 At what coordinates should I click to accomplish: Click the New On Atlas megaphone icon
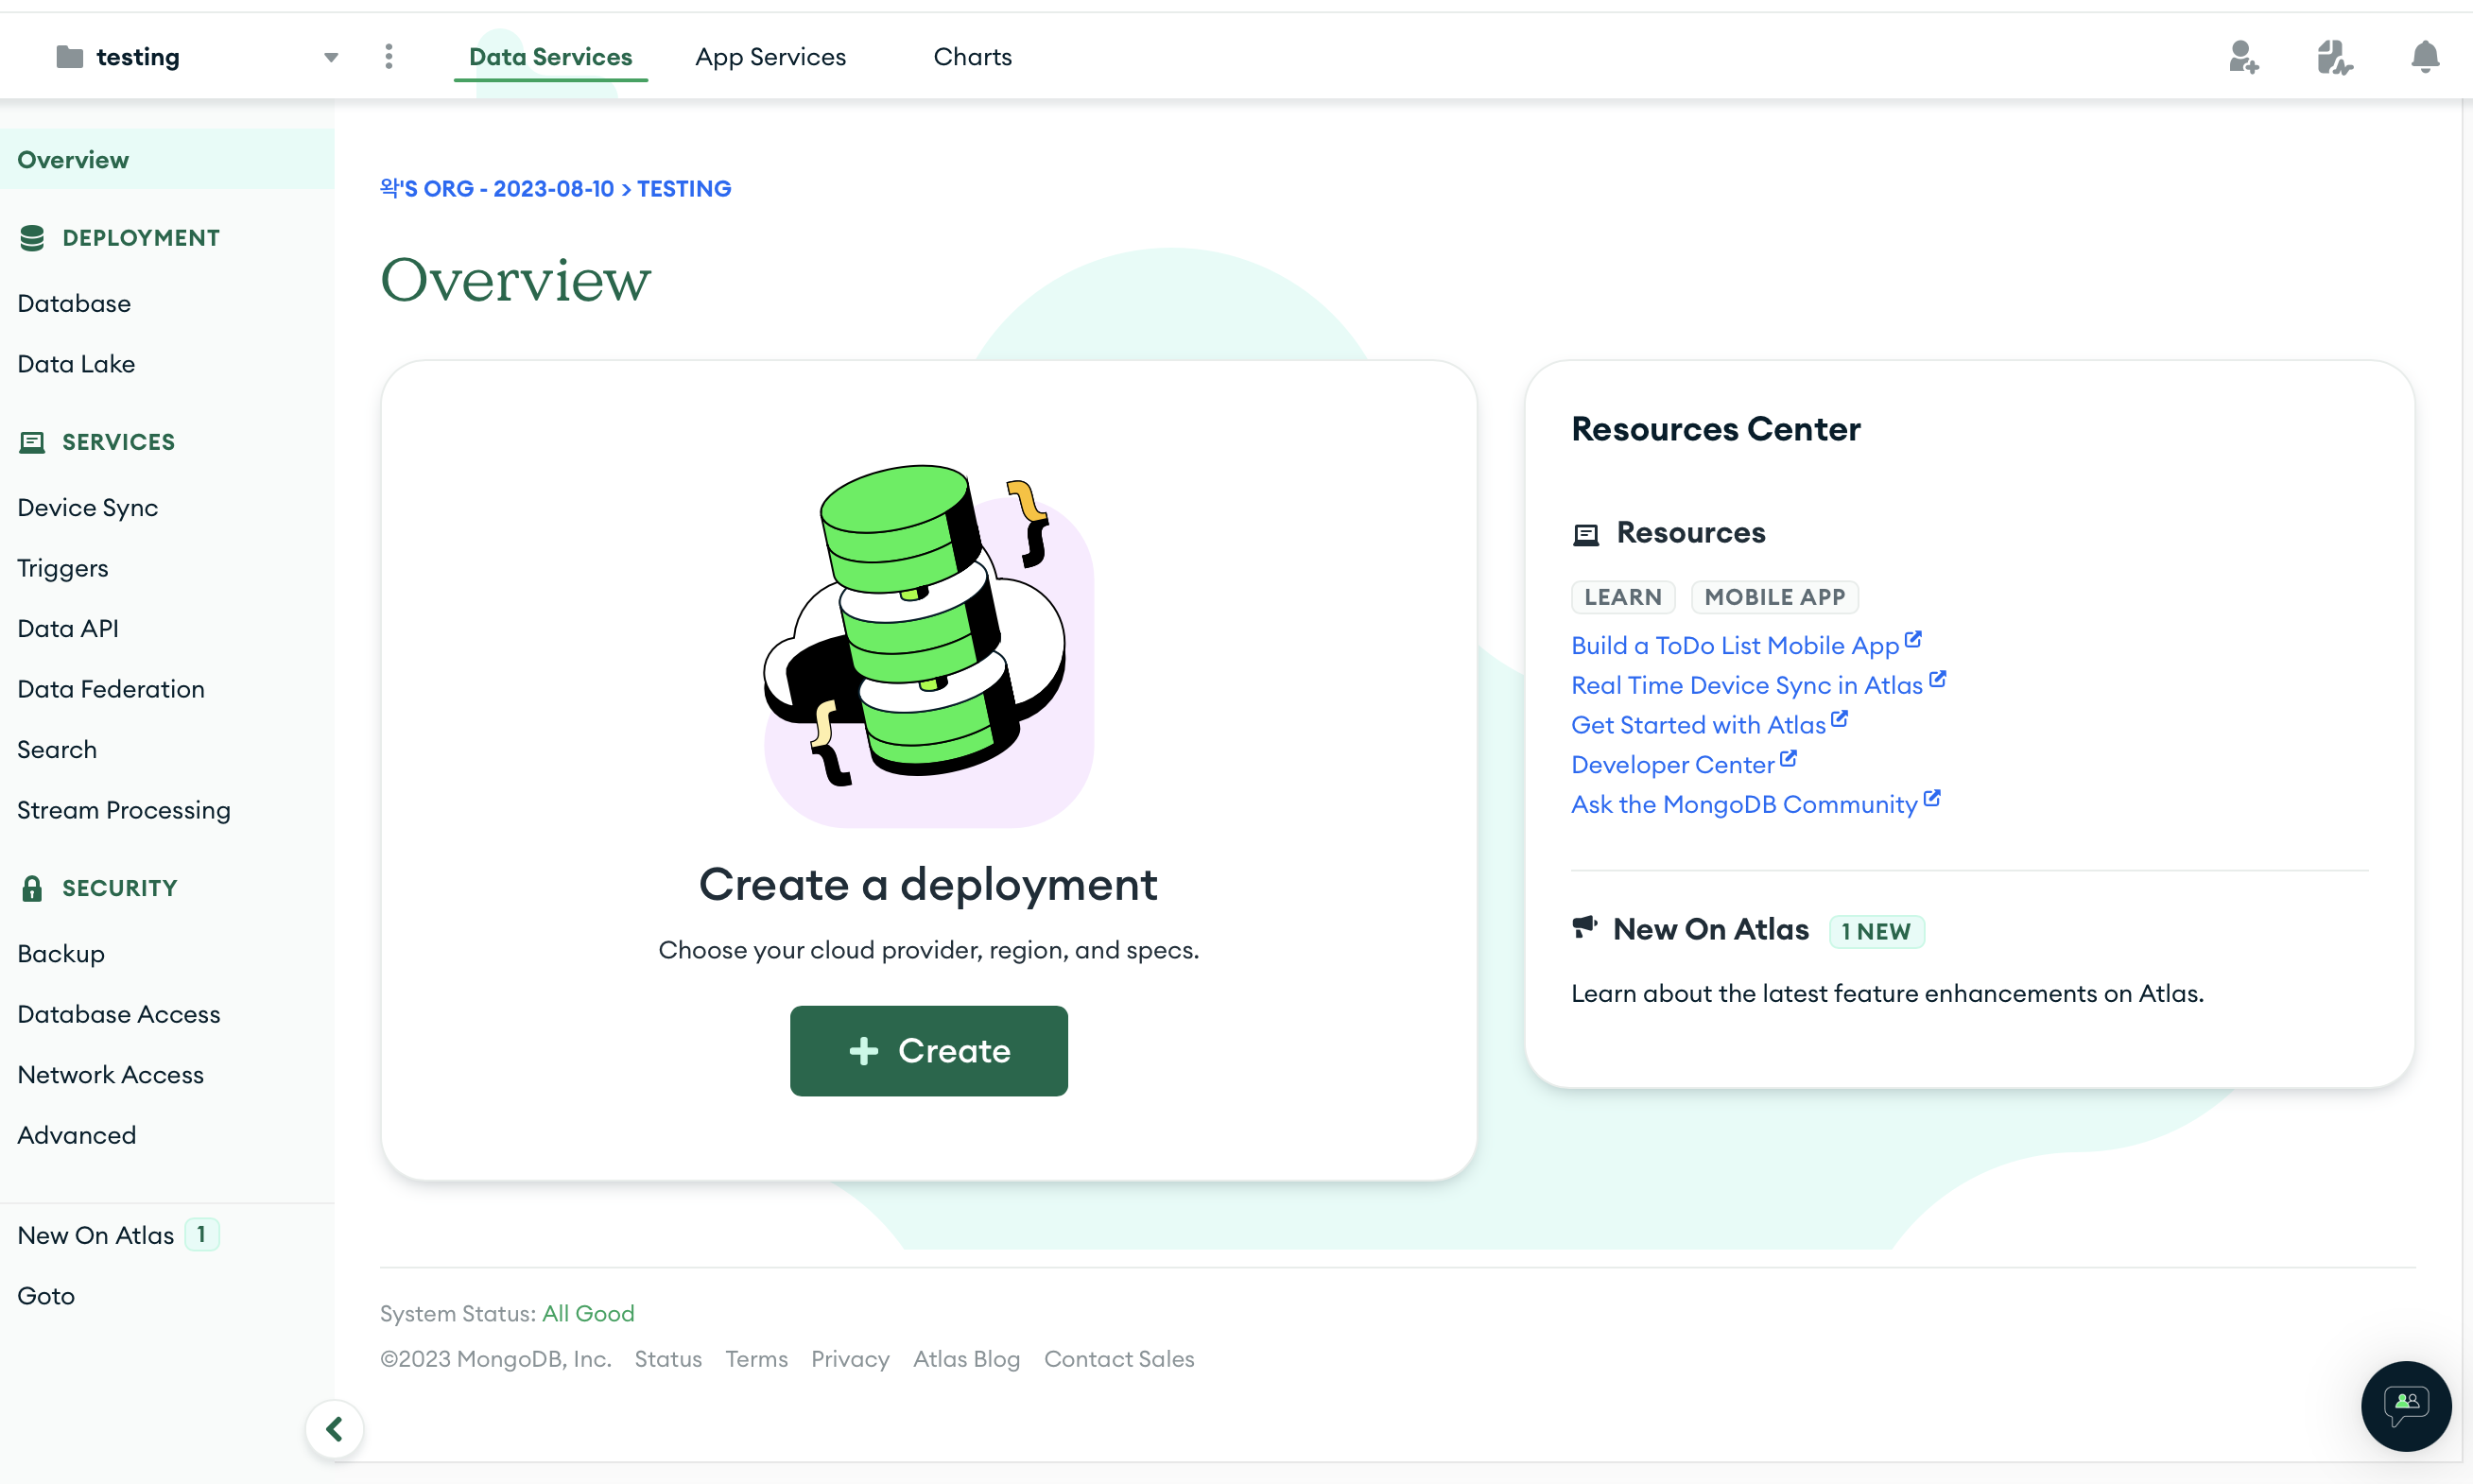point(1584,928)
